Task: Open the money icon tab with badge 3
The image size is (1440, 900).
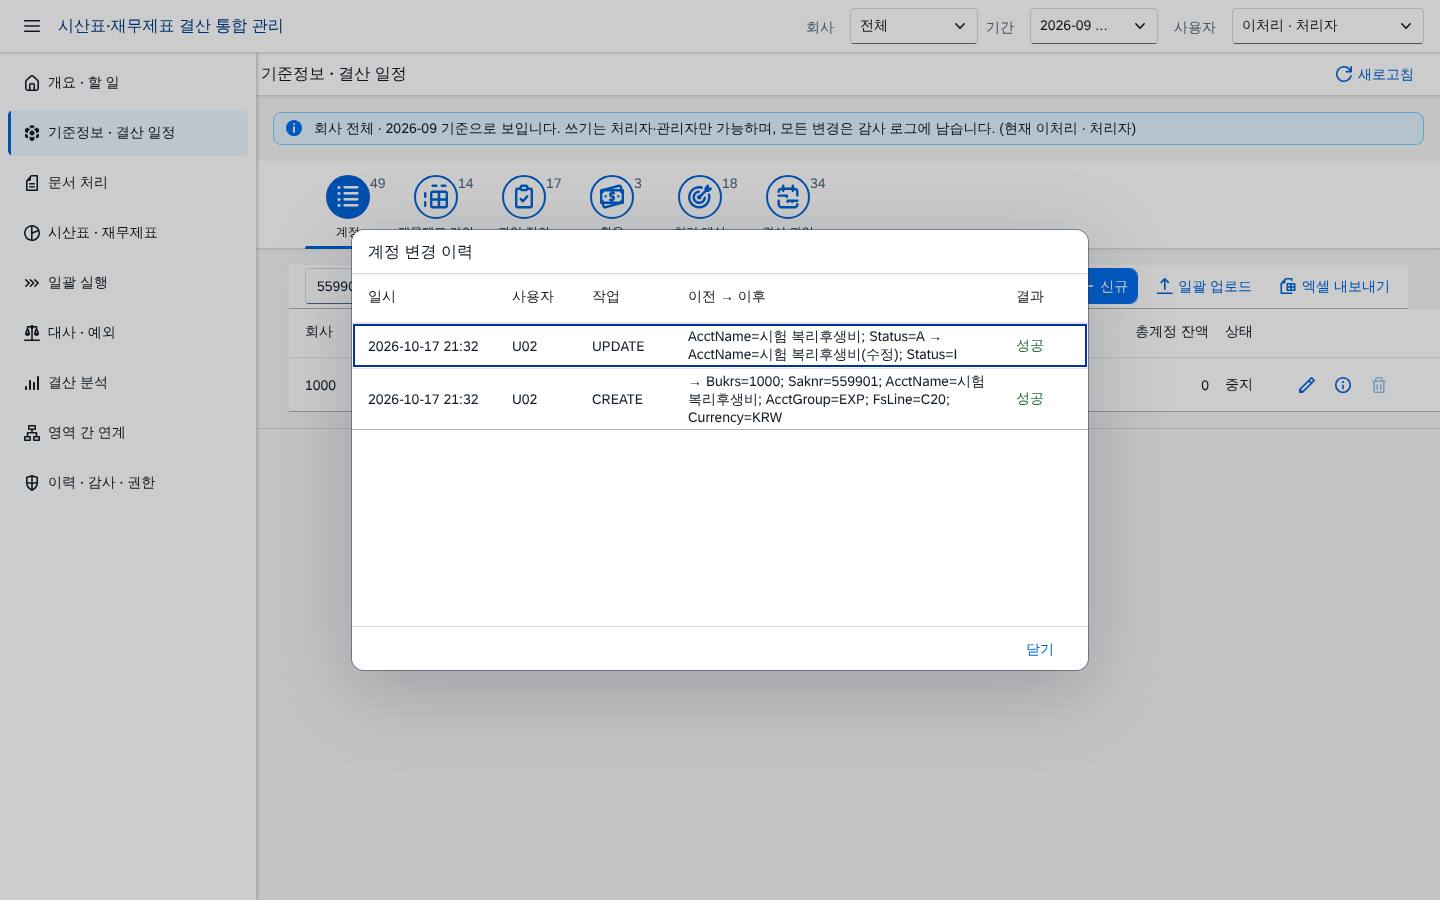Action: click(612, 197)
